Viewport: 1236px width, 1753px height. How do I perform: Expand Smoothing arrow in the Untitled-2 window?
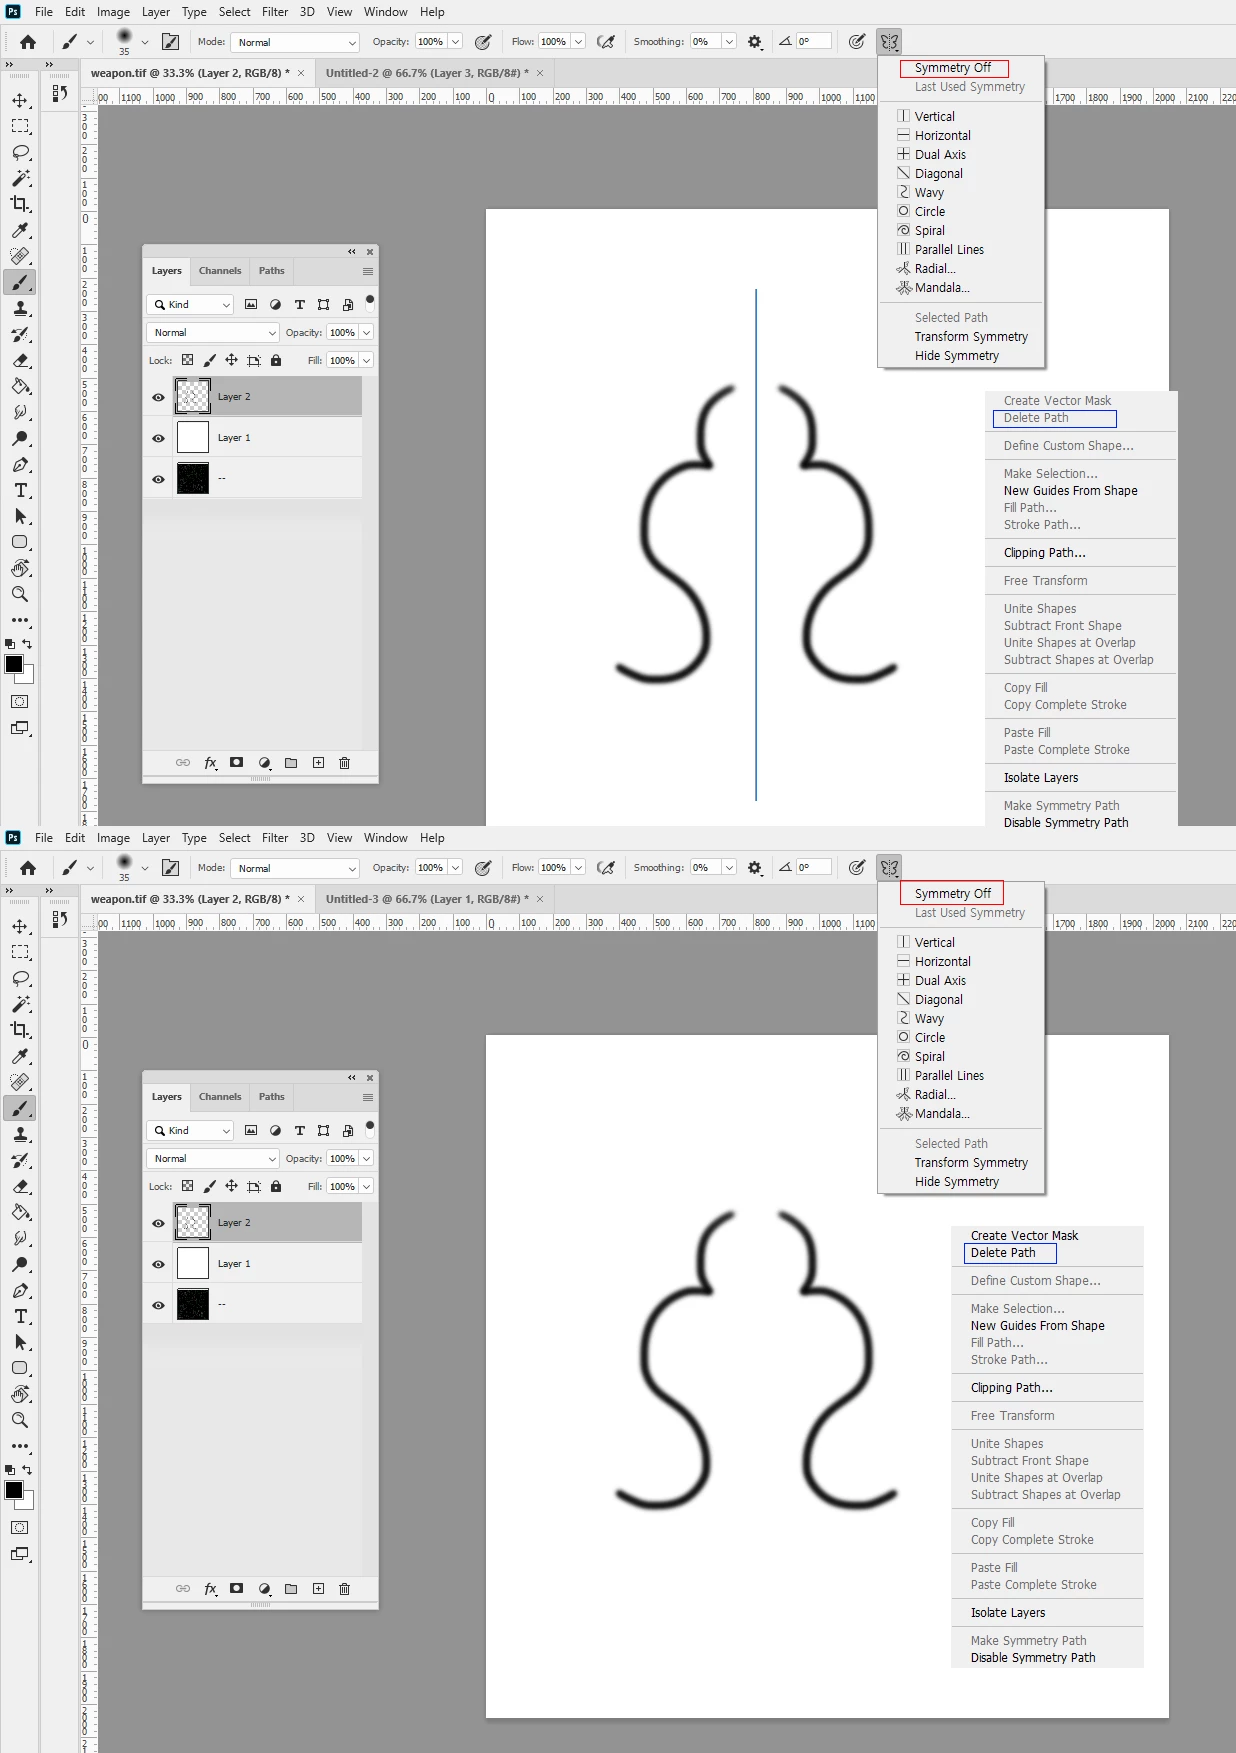[729, 42]
